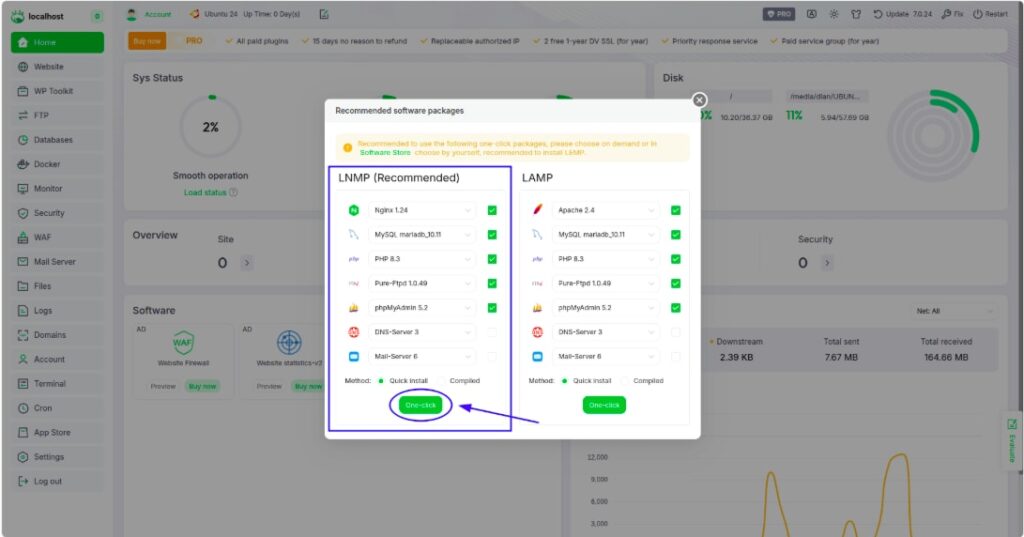The image size is (1024, 537).
Task: Click the MySQL dolphin icon in LNMP
Action: (x=353, y=235)
